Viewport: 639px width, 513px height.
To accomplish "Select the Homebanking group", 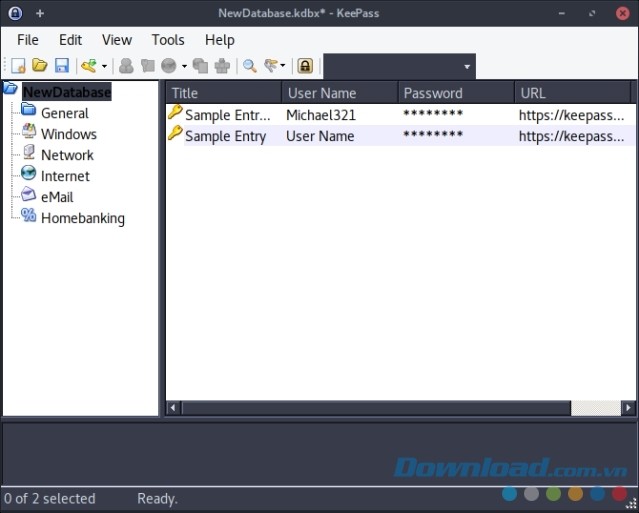I will tap(83, 218).
